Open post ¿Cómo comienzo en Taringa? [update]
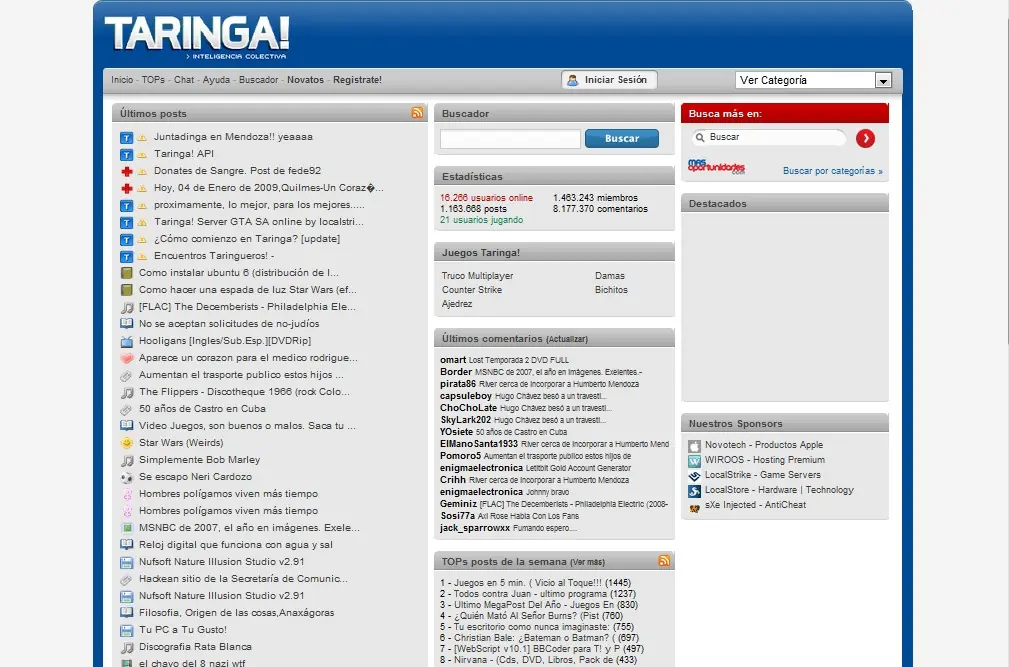 point(246,239)
